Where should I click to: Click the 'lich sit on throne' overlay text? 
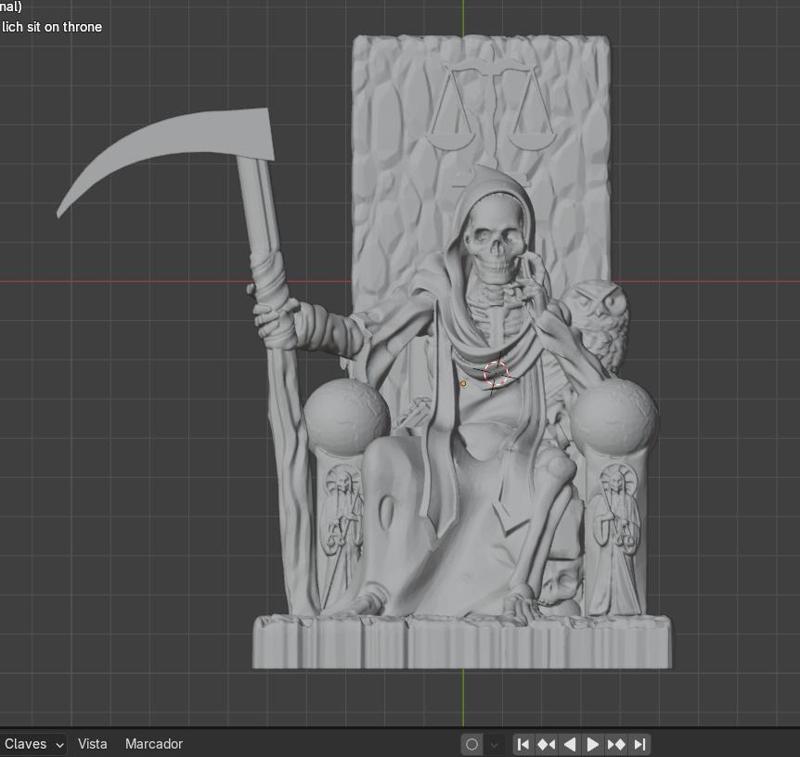pyautogui.click(x=52, y=27)
